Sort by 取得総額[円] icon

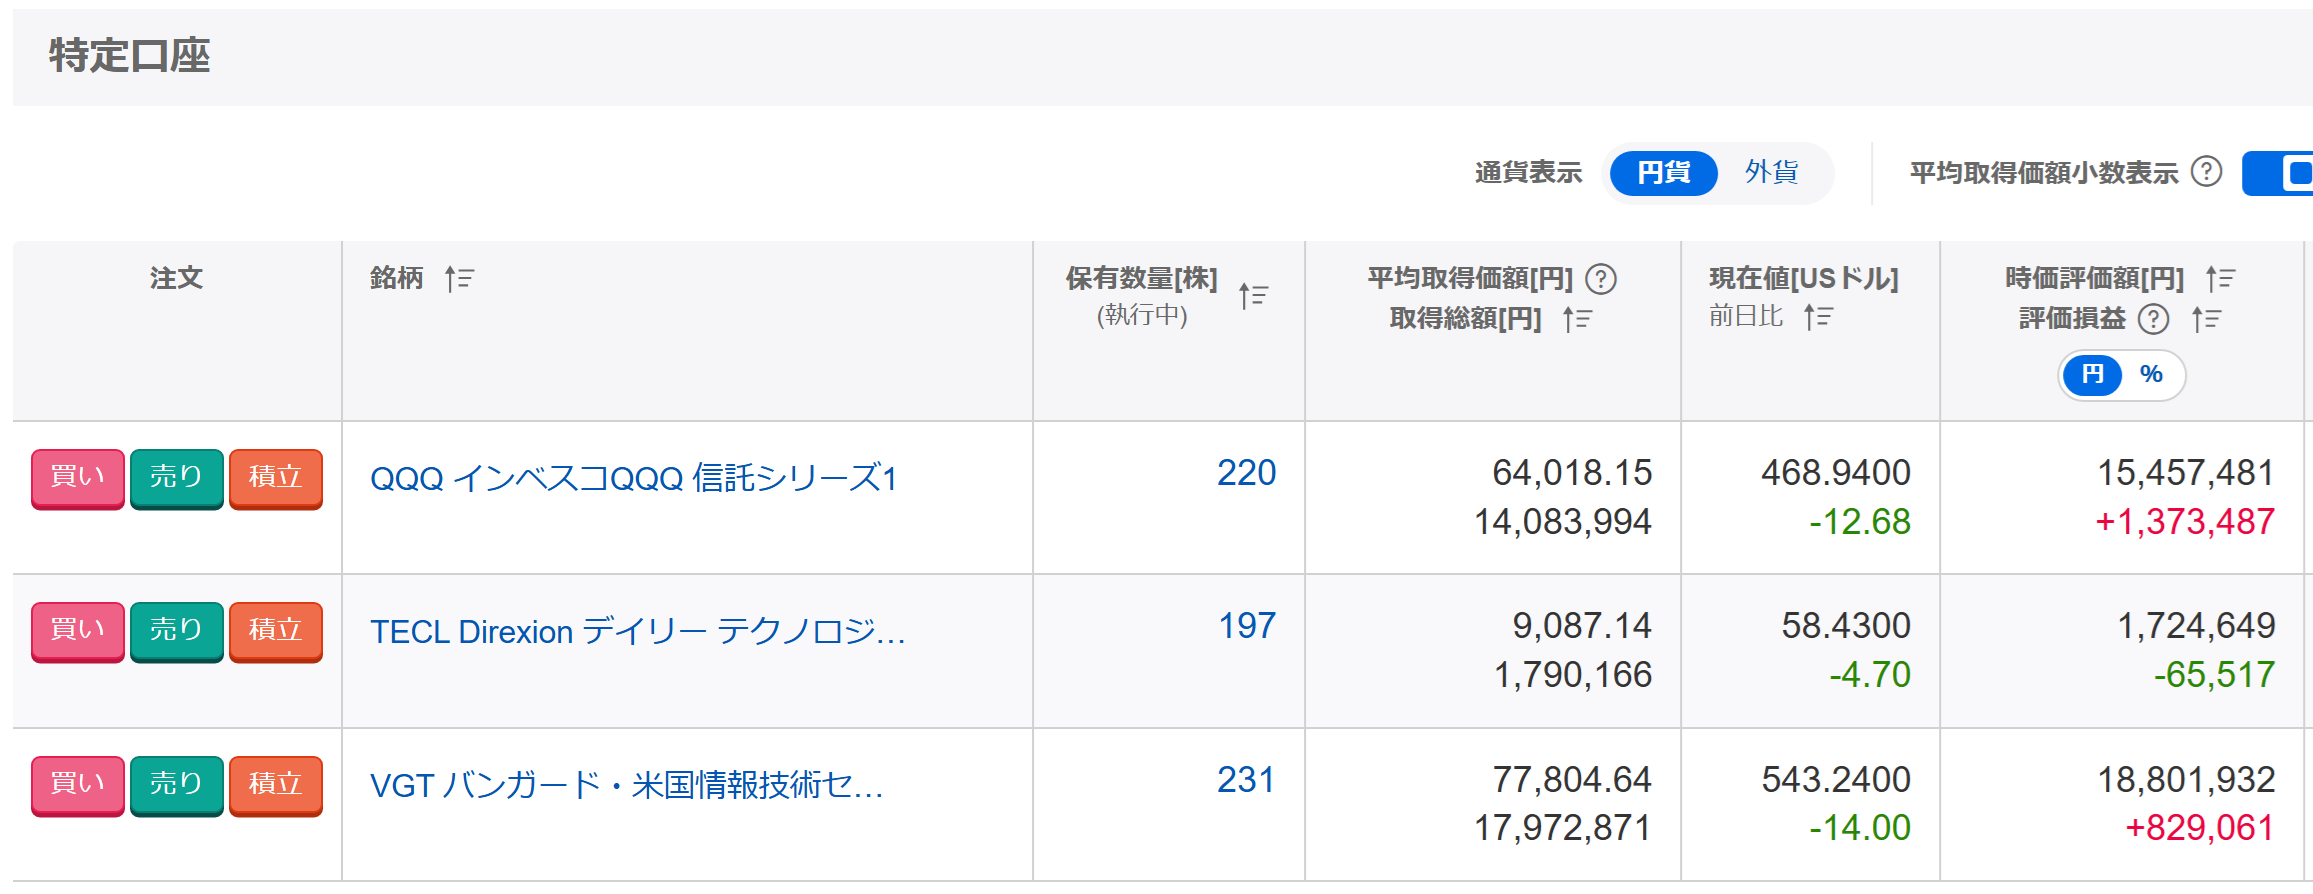(x=1577, y=319)
